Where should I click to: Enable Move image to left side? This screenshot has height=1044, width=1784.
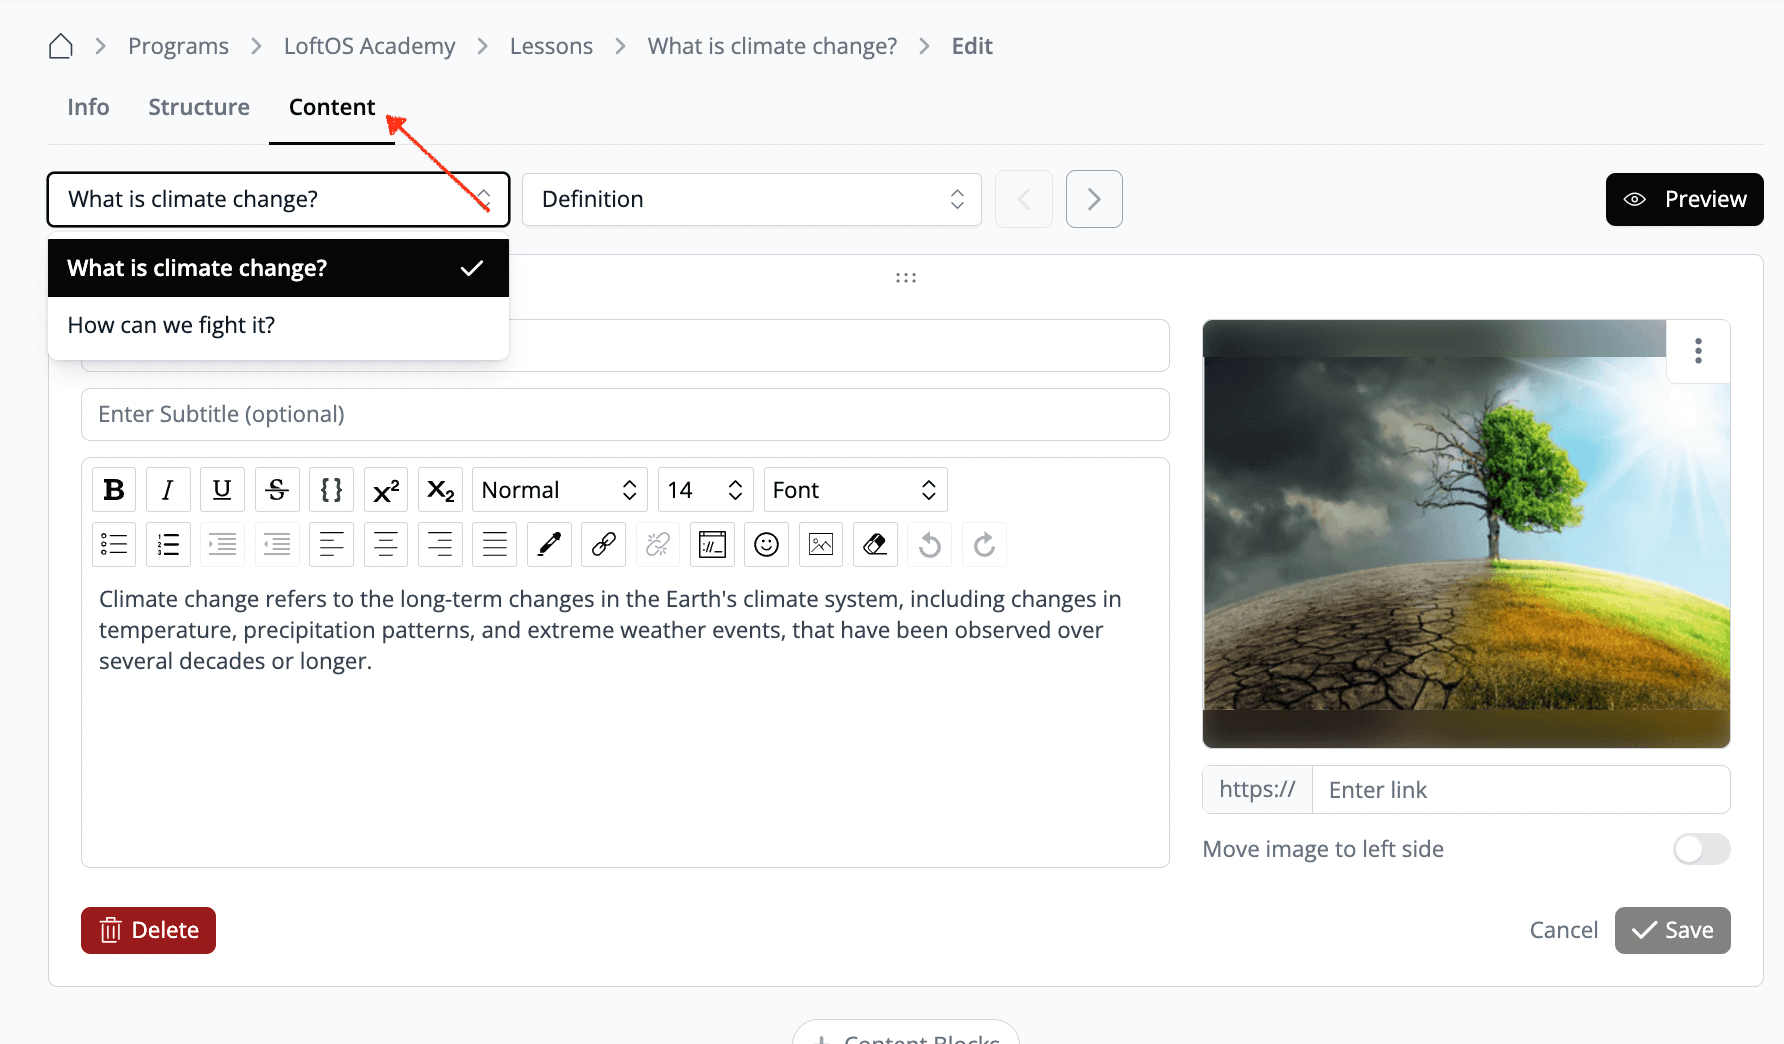(1701, 849)
